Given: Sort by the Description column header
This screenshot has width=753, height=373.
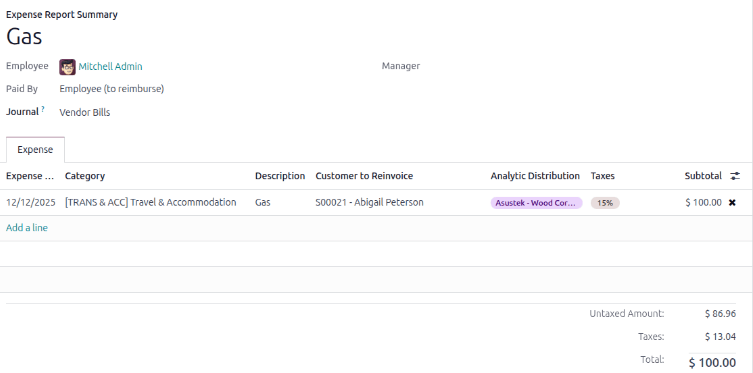Looking at the screenshot, I should tap(280, 176).
